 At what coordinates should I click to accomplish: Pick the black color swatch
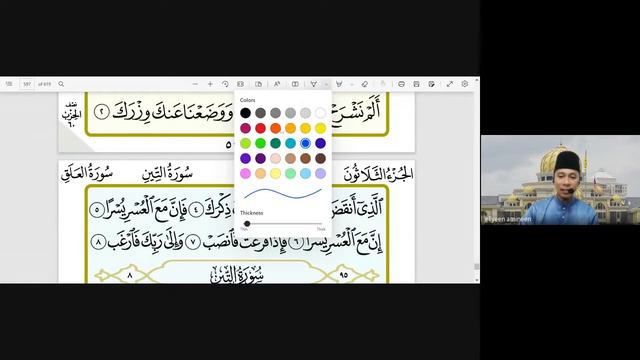pos(245,113)
